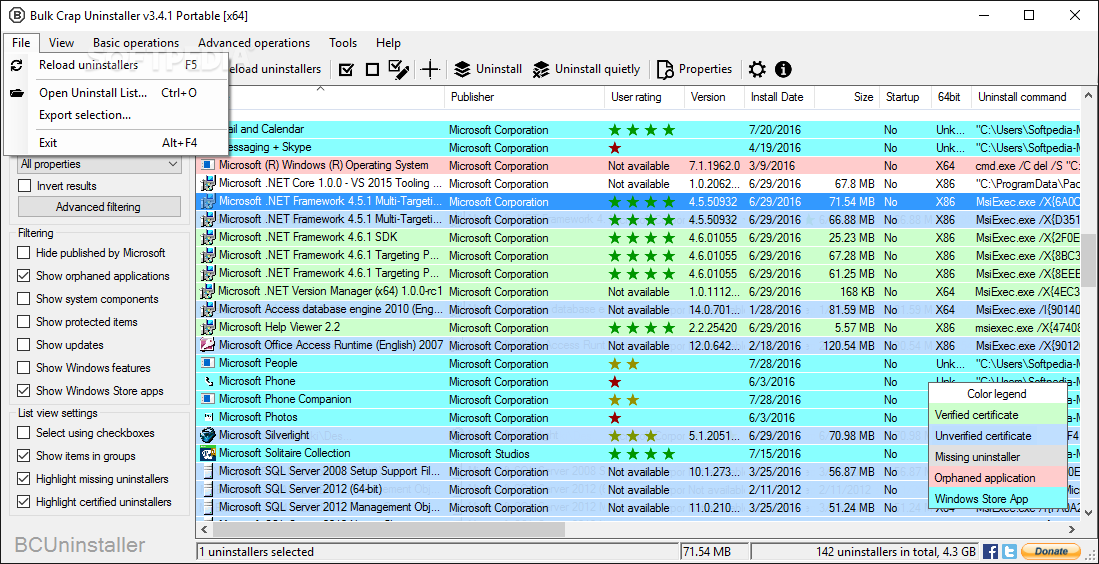Enable Select using checkboxes option
Image resolution: width=1099 pixels, height=564 pixels.
(x=25, y=433)
